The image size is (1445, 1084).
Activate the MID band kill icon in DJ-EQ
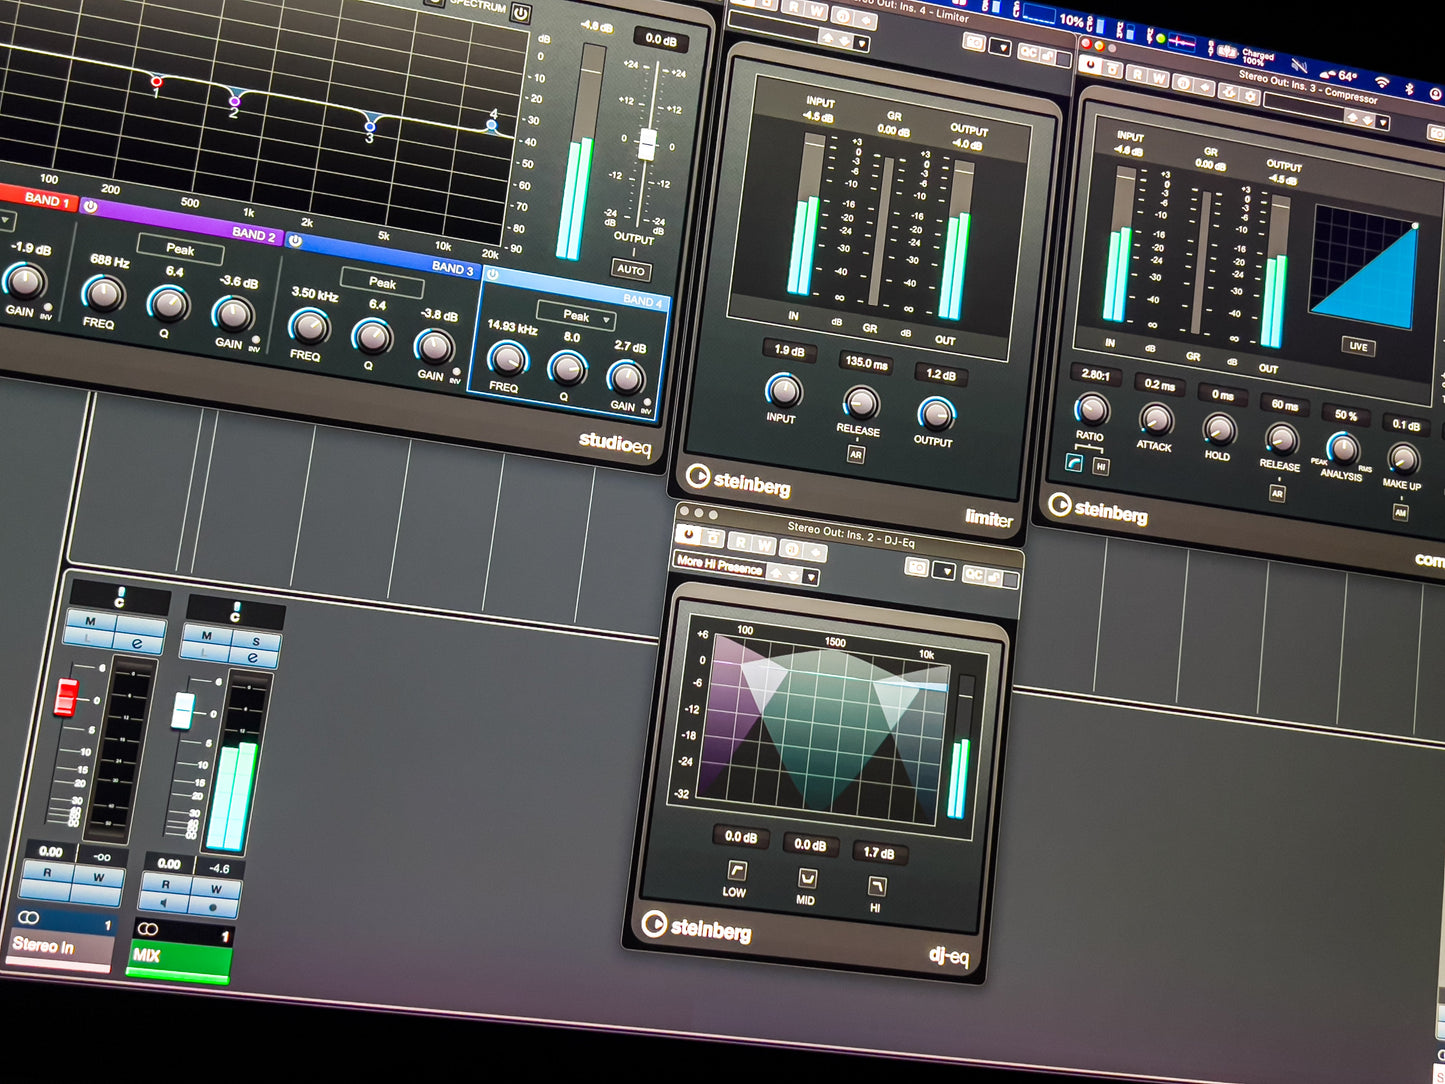point(807,878)
